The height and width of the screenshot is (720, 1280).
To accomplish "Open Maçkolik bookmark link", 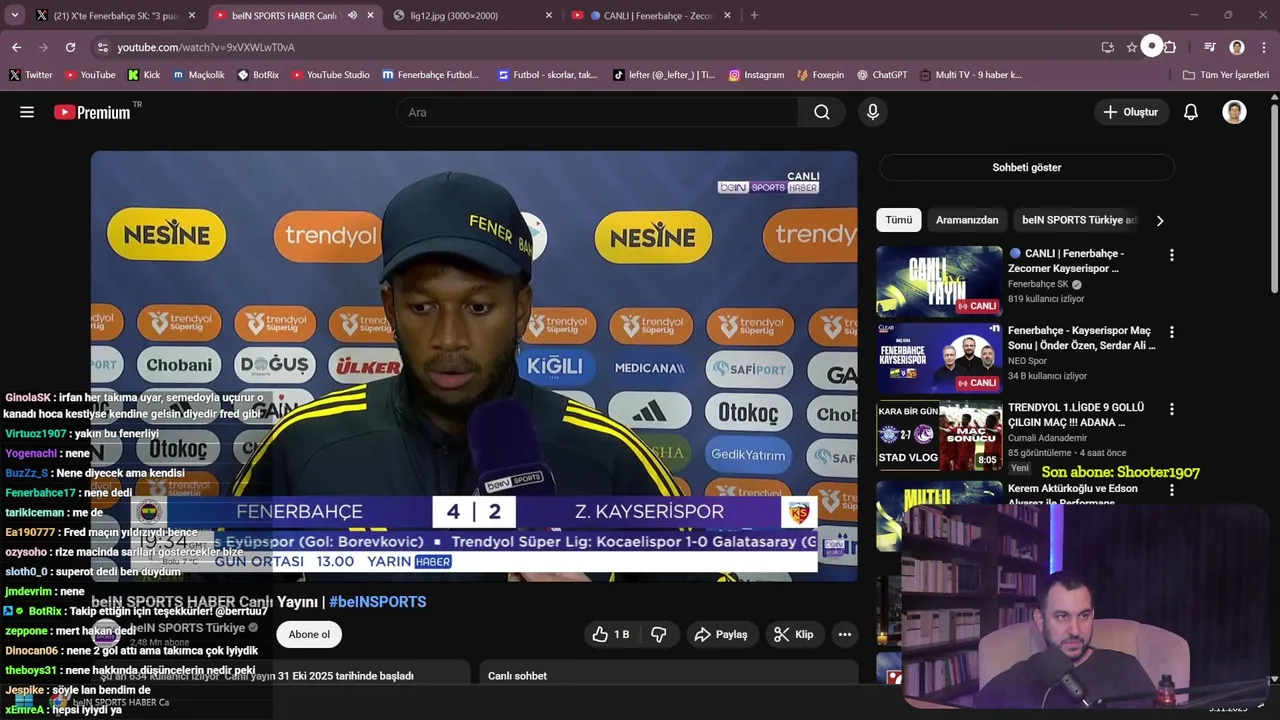I will coord(198,75).
